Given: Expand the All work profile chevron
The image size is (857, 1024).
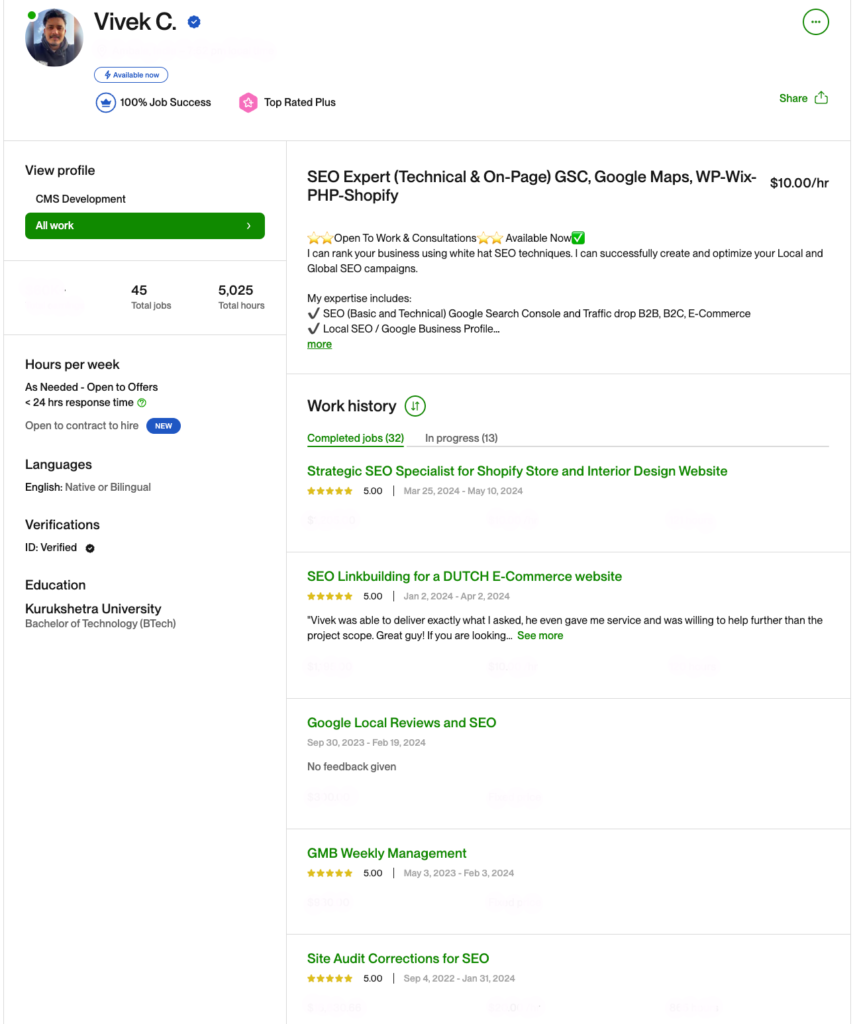Looking at the screenshot, I should (248, 226).
